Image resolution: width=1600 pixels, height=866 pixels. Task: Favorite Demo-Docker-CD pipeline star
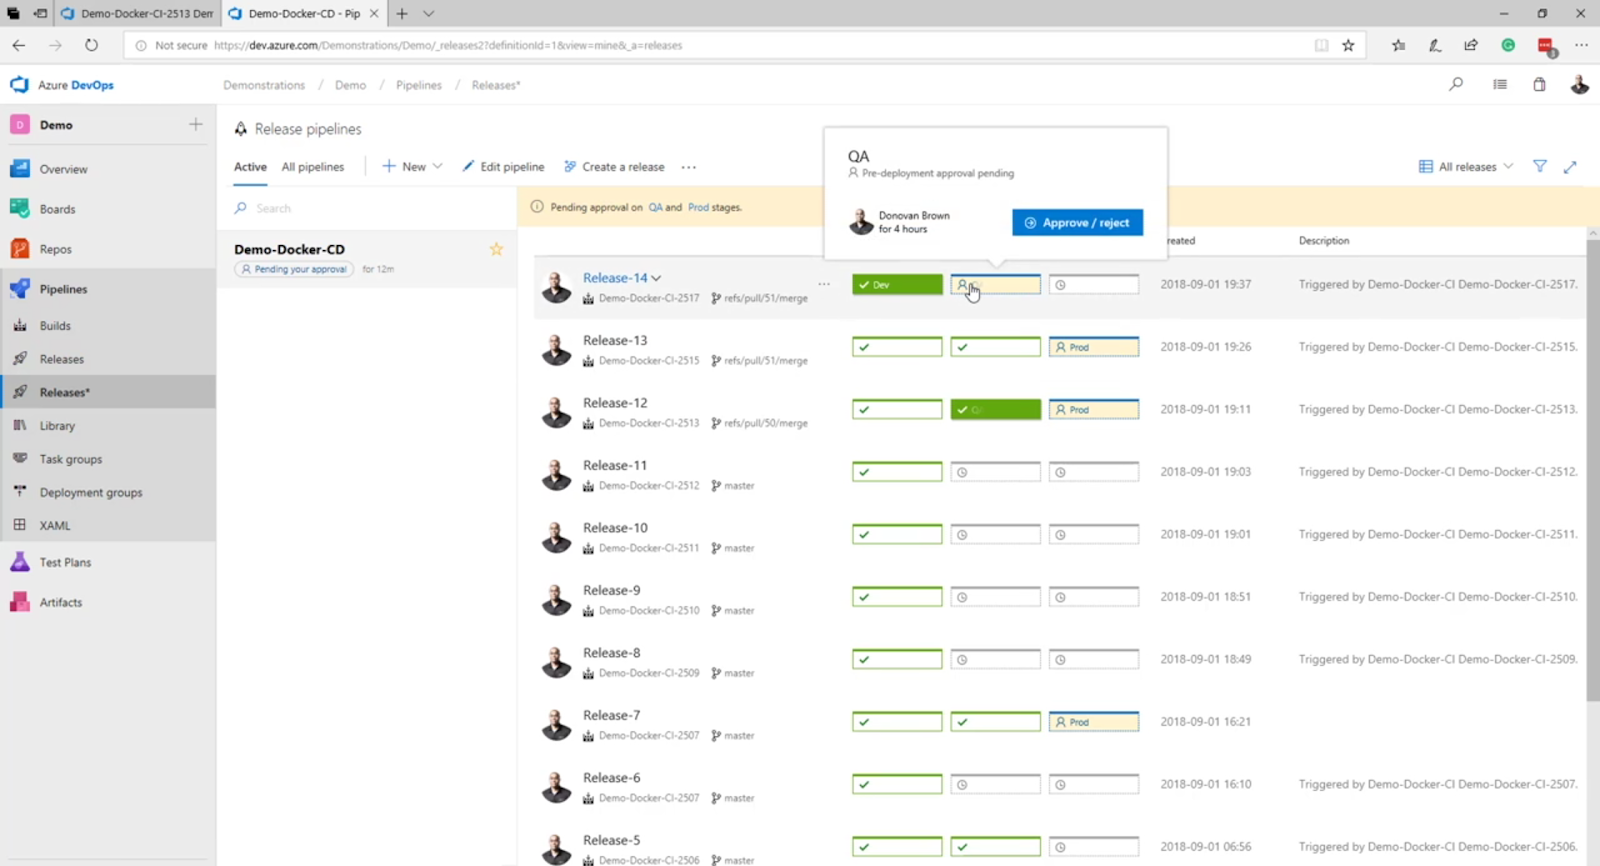(x=496, y=249)
